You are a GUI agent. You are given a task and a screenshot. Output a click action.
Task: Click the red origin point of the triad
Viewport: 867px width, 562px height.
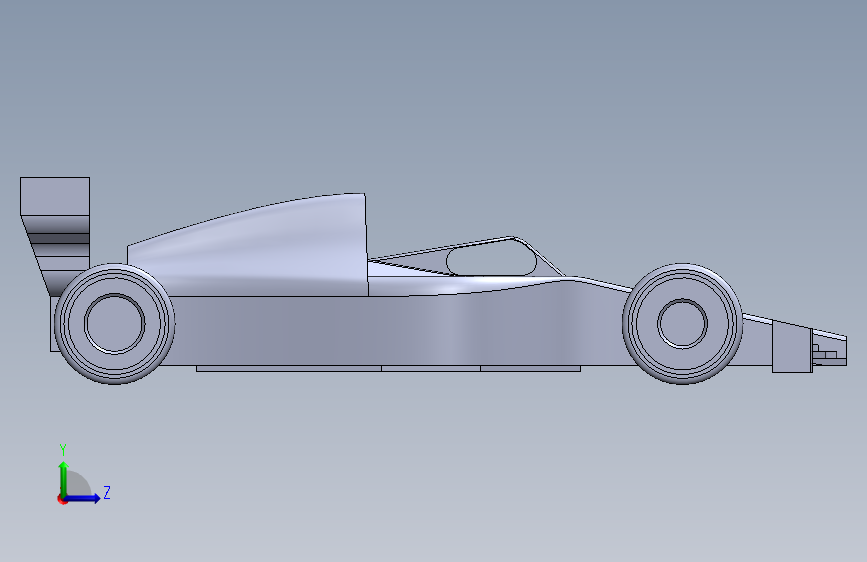click(62, 499)
